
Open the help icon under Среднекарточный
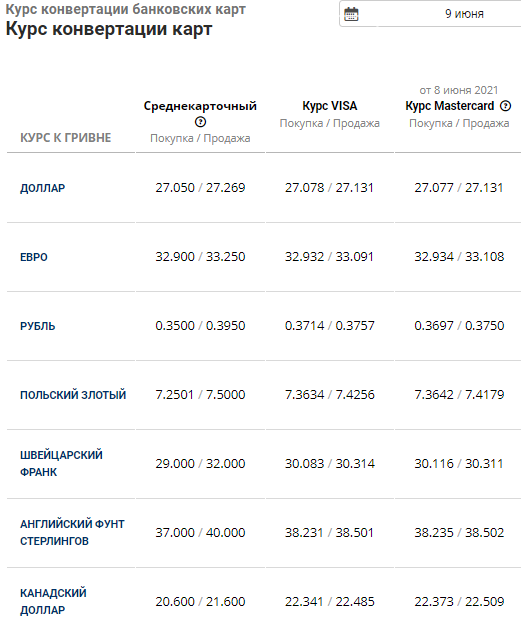[x=200, y=122]
